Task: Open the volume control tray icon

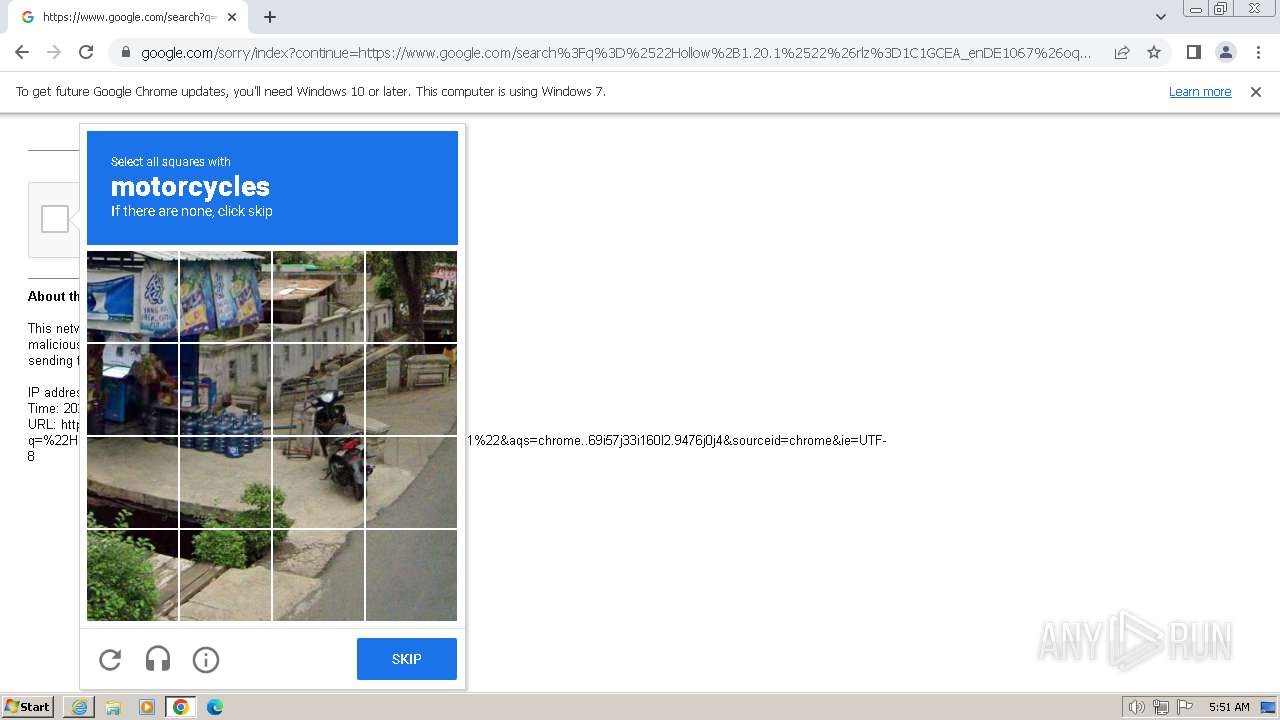Action: (1136, 707)
